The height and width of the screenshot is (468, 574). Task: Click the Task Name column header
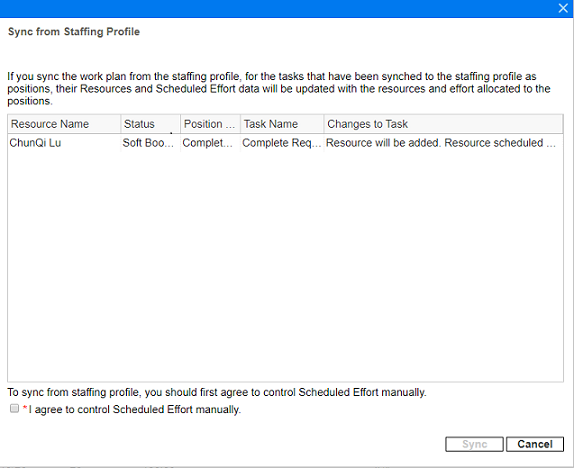pos(282,124)
